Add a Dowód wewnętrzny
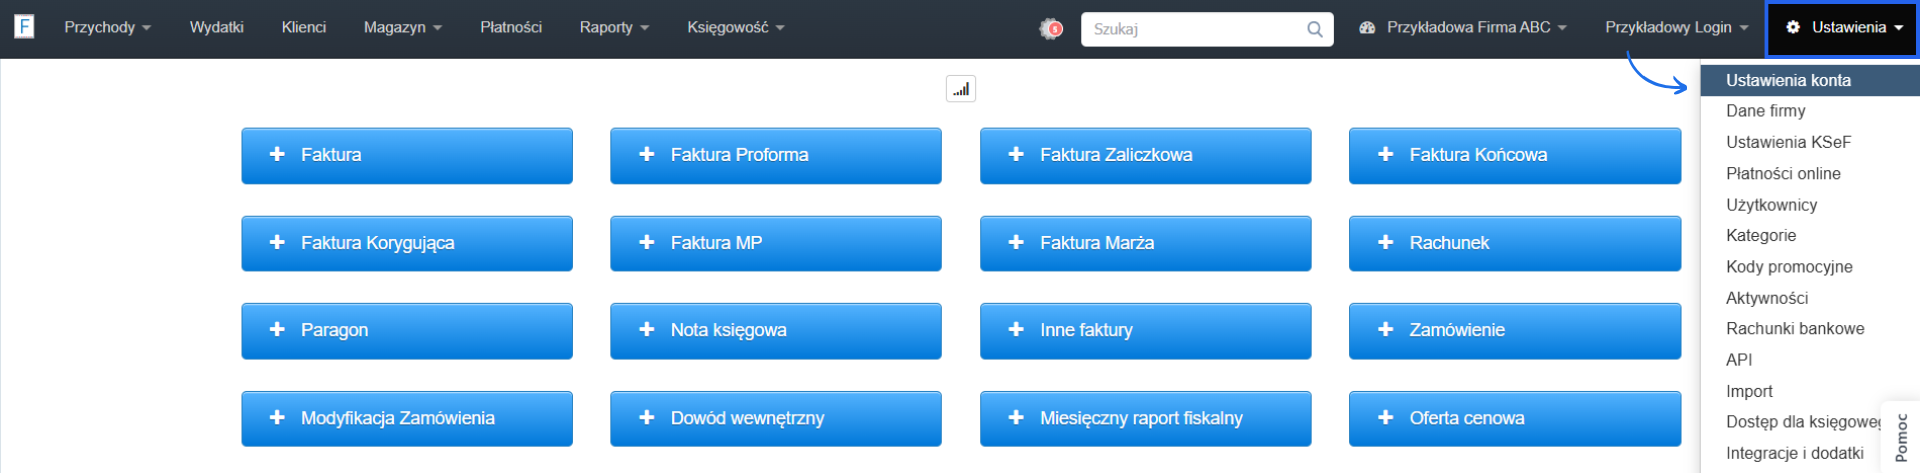This screenshot has height=476, width=1920. pyautogui.click(x=776, y=419)
